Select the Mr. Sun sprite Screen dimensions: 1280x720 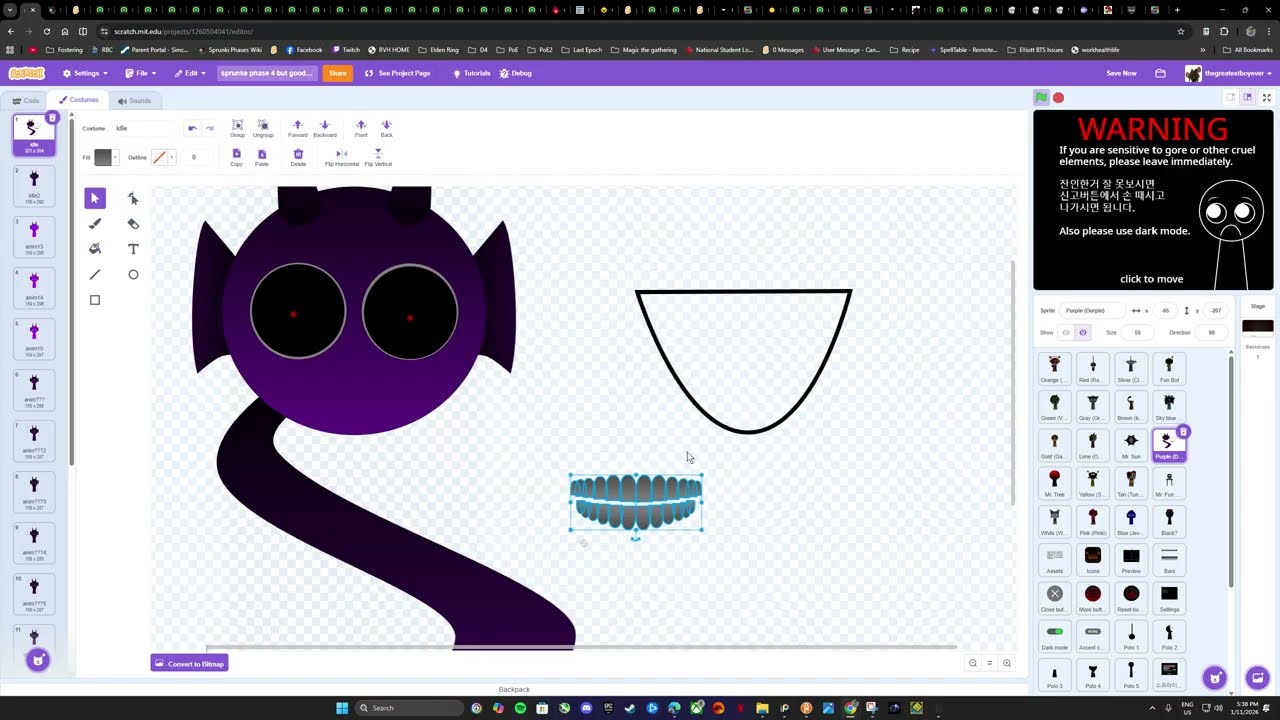click(1131, 445)
